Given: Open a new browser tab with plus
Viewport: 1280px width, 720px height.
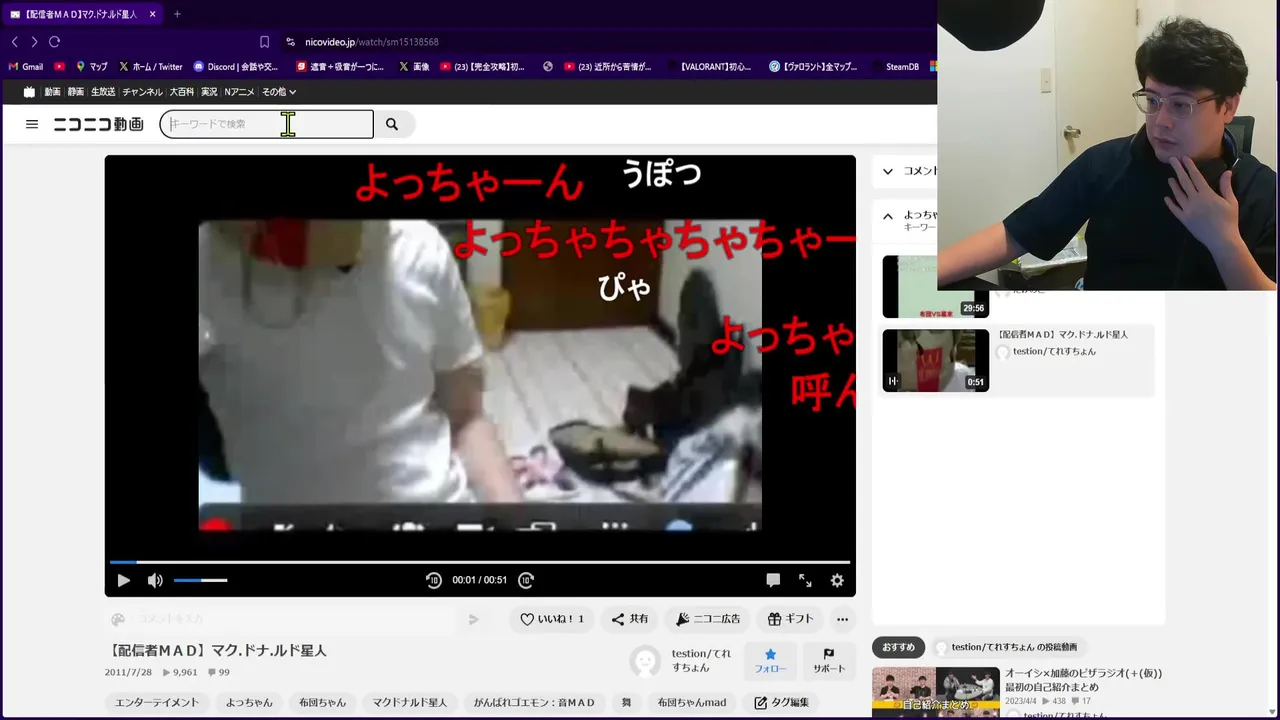Looking at the screenshot, I should pos(177,14).
